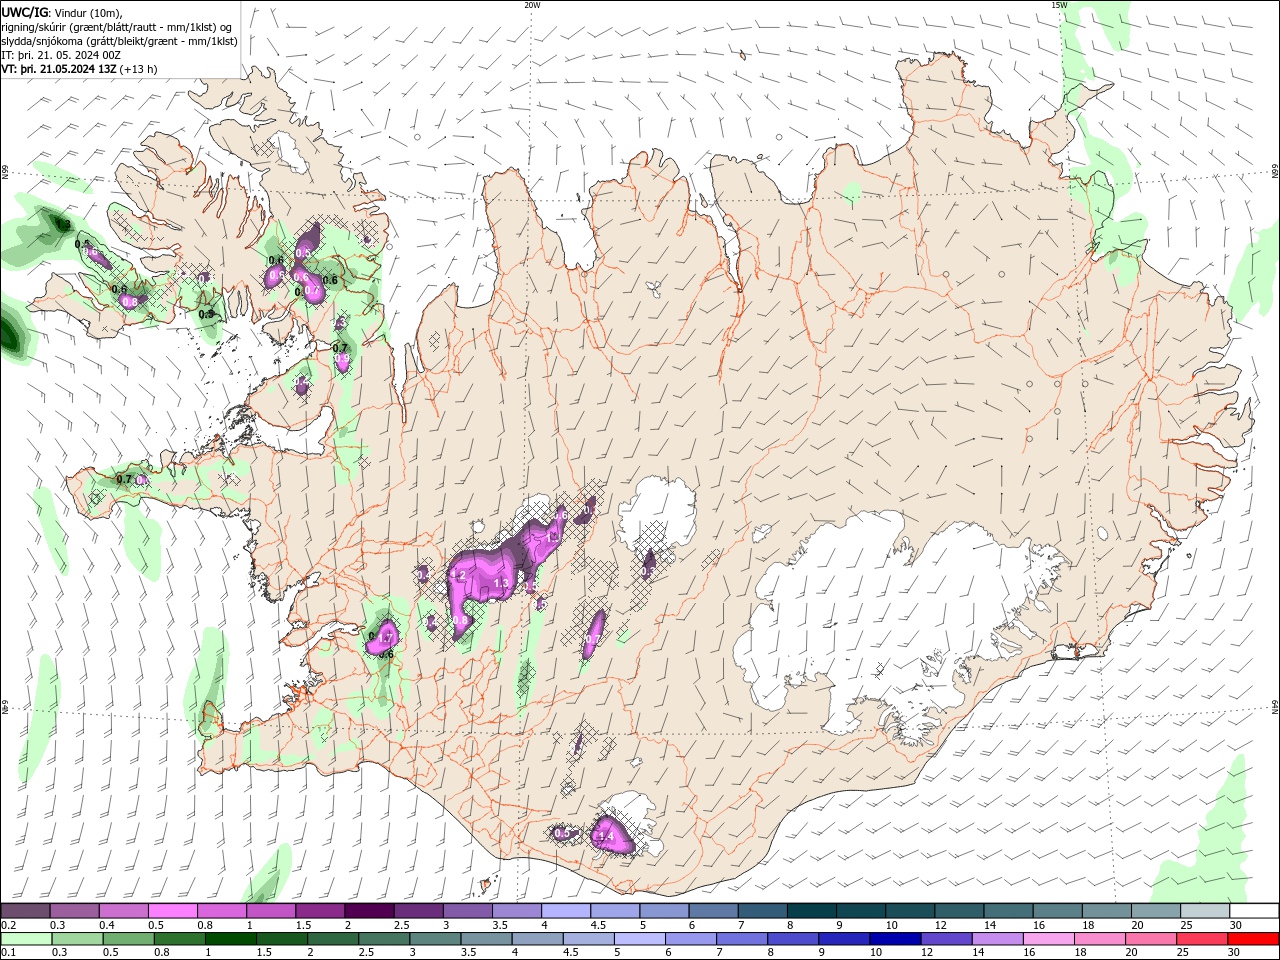1280x960 pixels.
Task: Pick rain-scale swatch between 0.5 and 0.8
Action: point(129,939)
